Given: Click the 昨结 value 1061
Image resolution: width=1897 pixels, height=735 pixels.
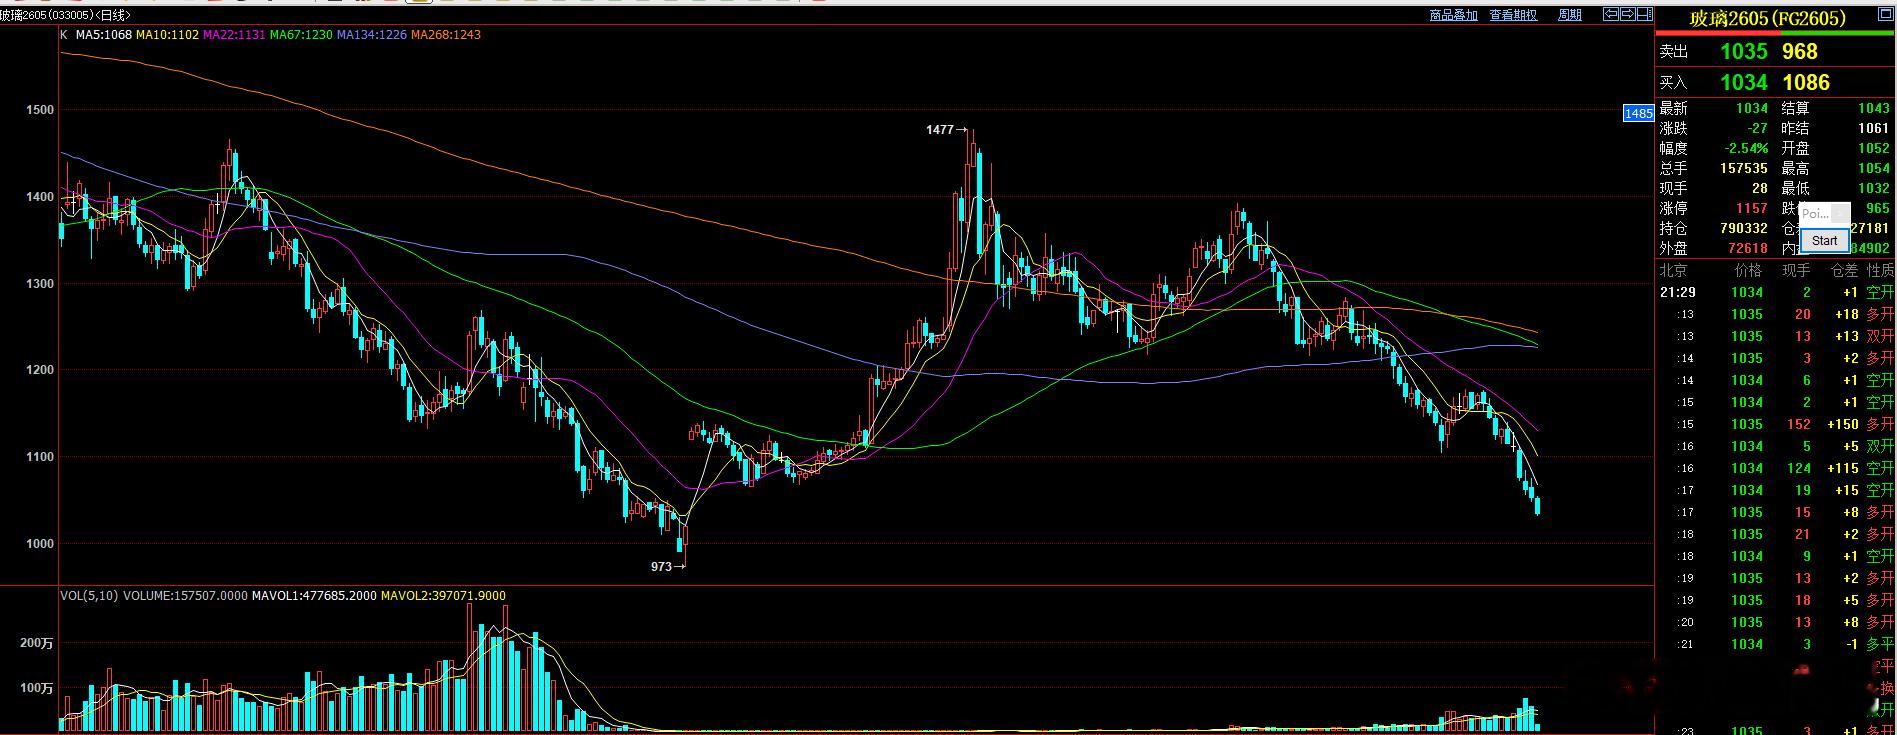Looking at the screenshot, I should click(x=1874, y=129).
